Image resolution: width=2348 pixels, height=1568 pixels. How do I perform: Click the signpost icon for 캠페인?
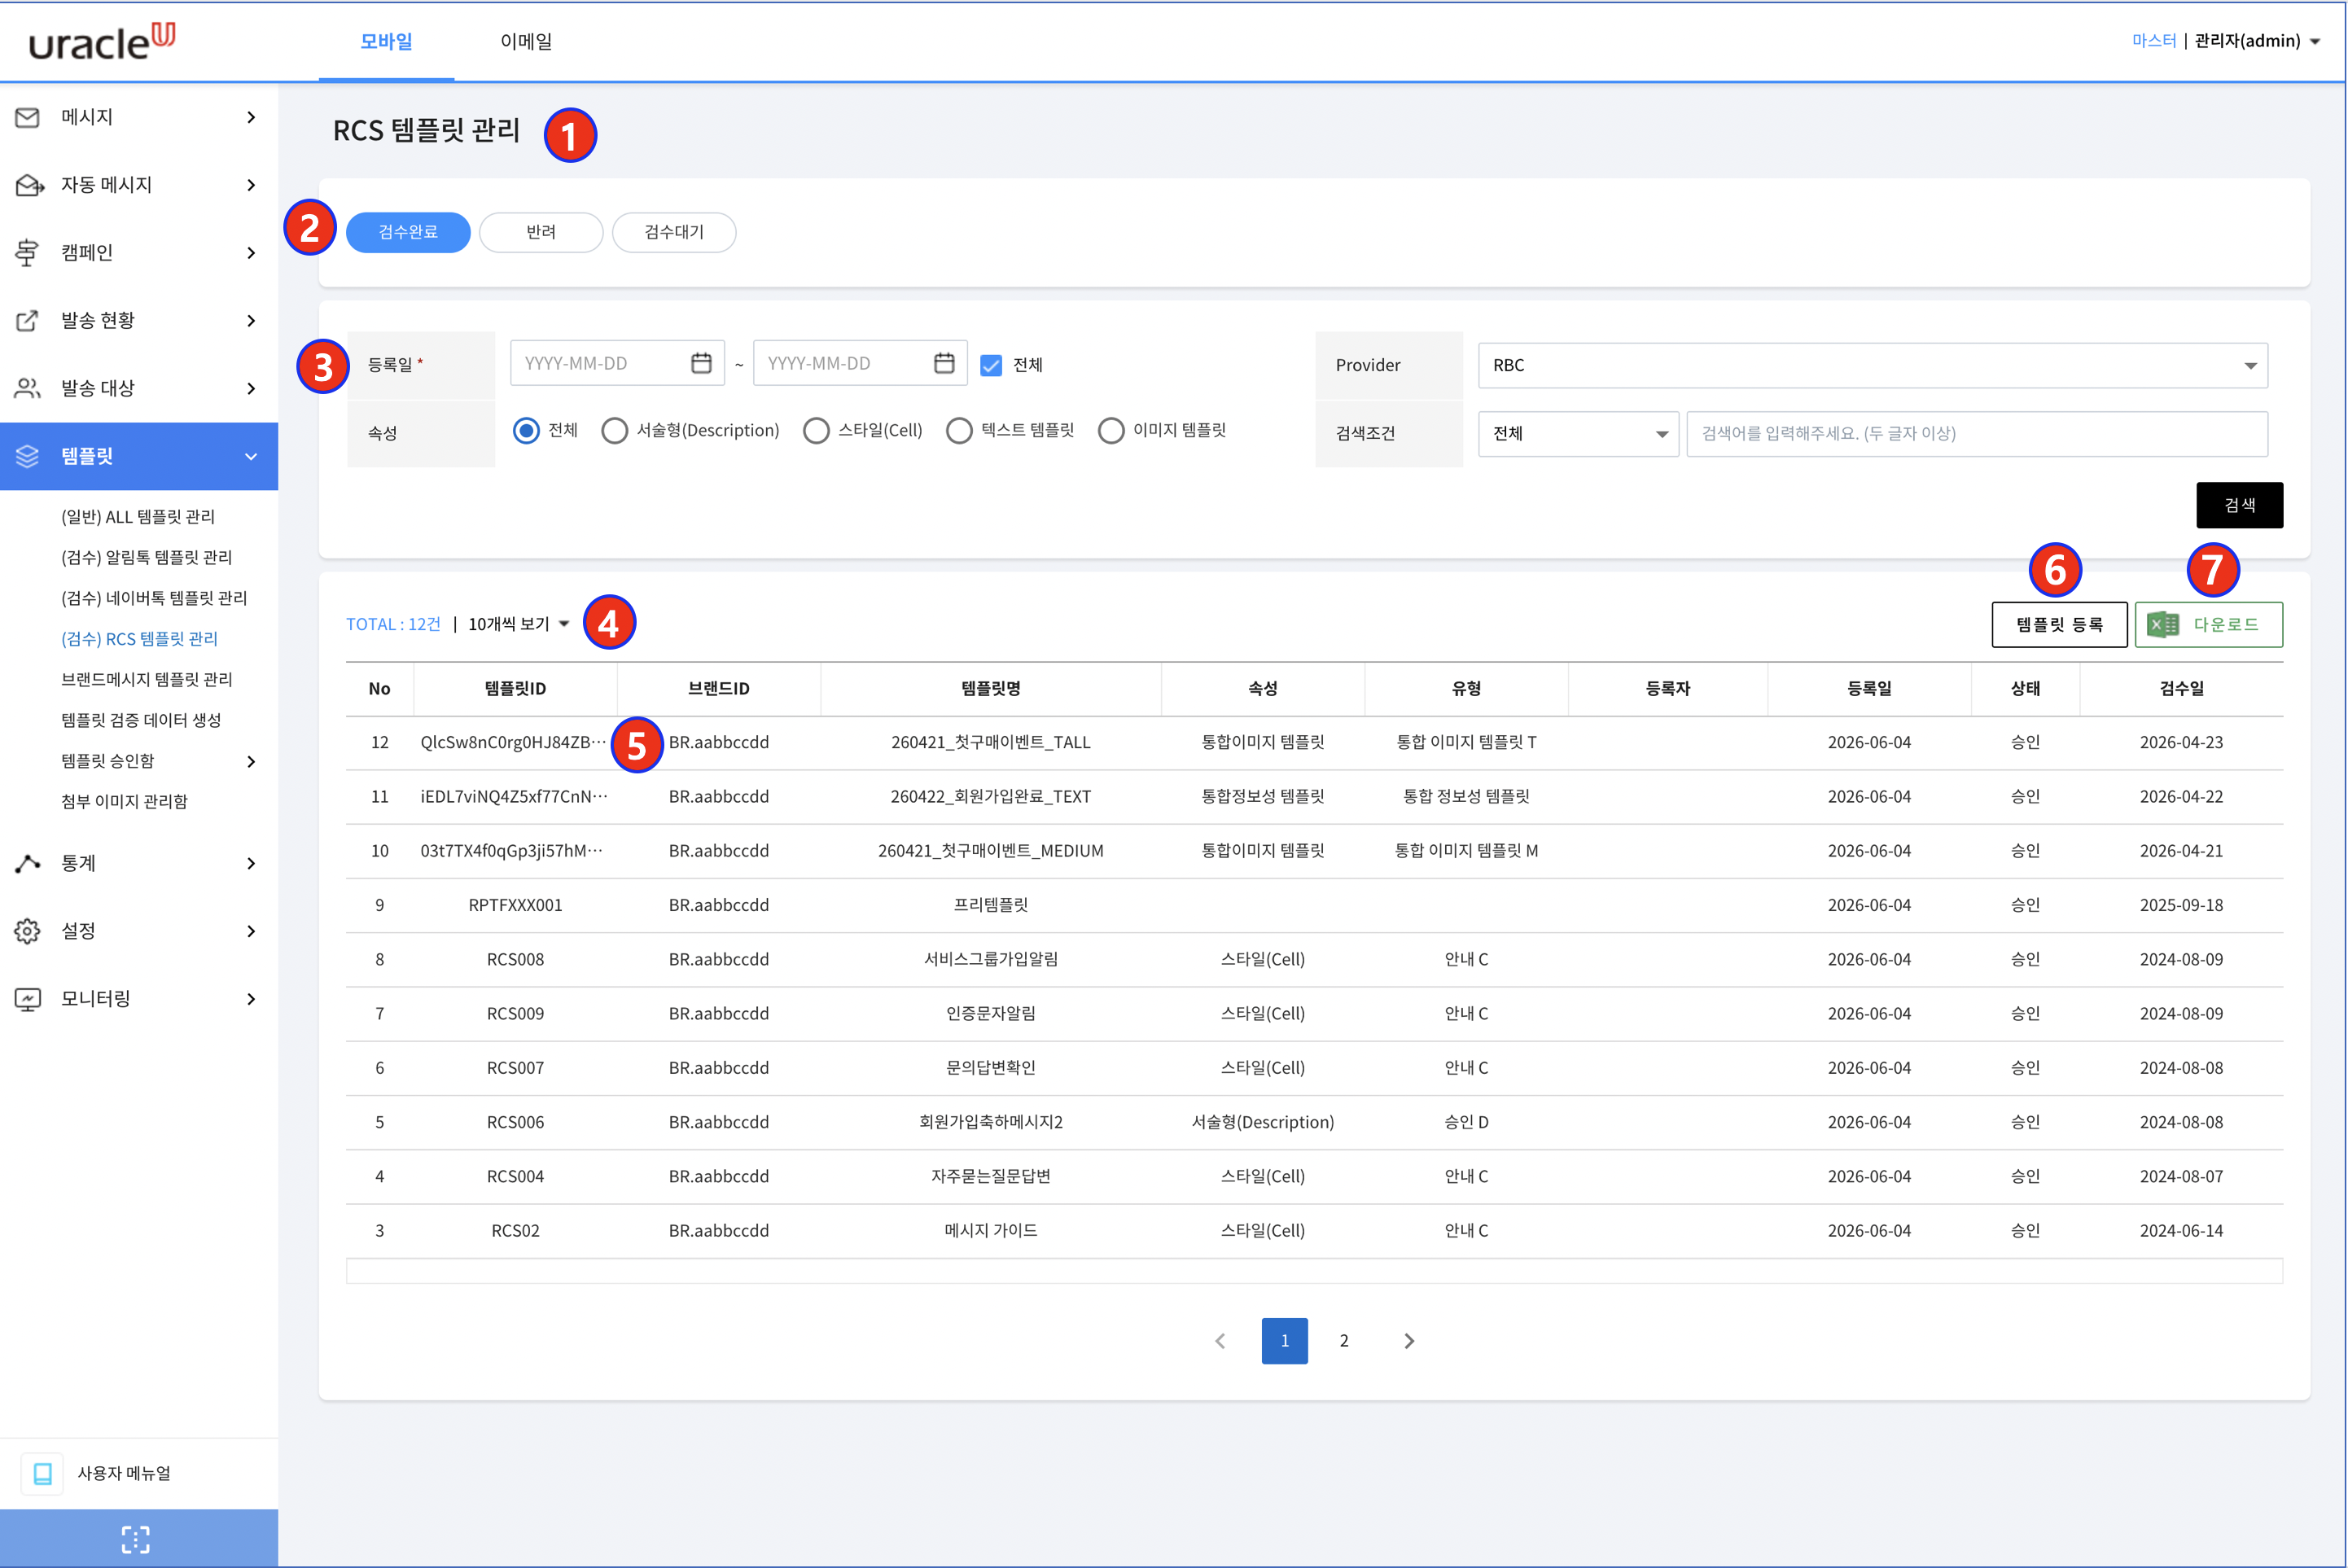click(27, 253)
